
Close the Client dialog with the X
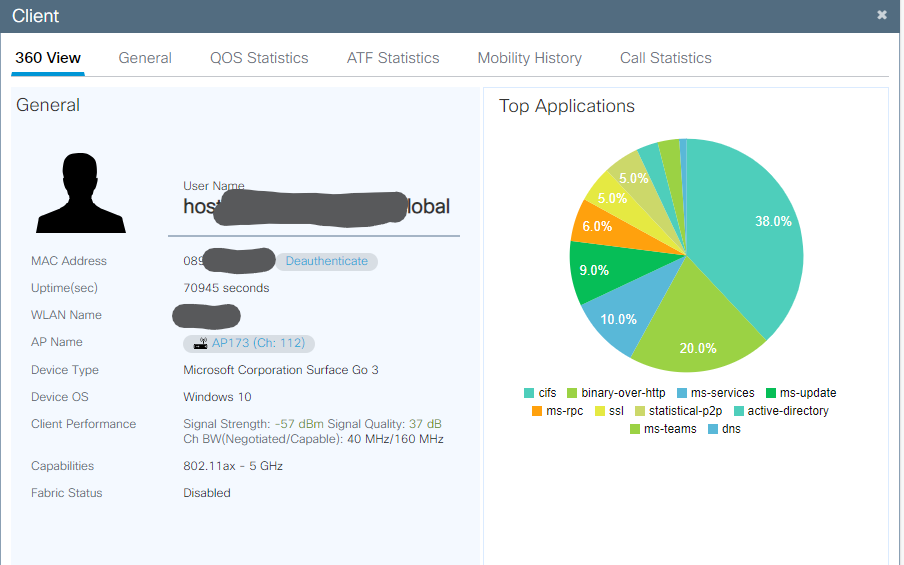[x=882, y=15]
